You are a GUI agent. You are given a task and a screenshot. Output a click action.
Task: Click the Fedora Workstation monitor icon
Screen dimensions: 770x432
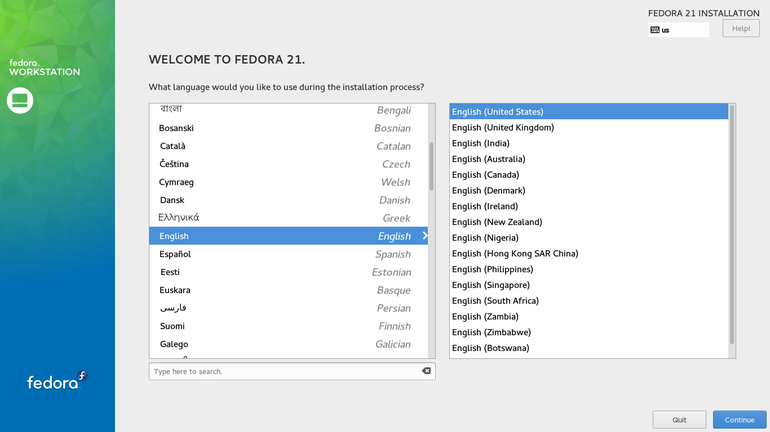[x=20, y=99]
